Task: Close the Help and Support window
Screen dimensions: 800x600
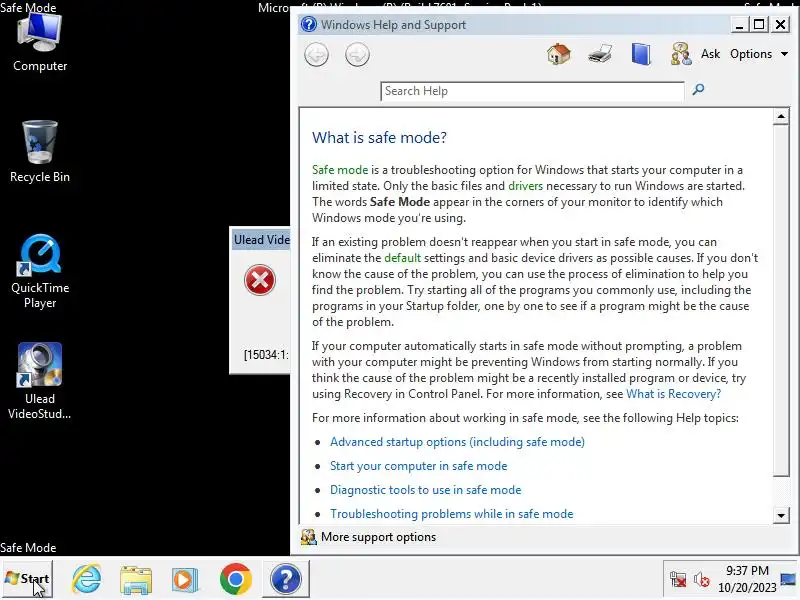Action: (x=781, y=24)
